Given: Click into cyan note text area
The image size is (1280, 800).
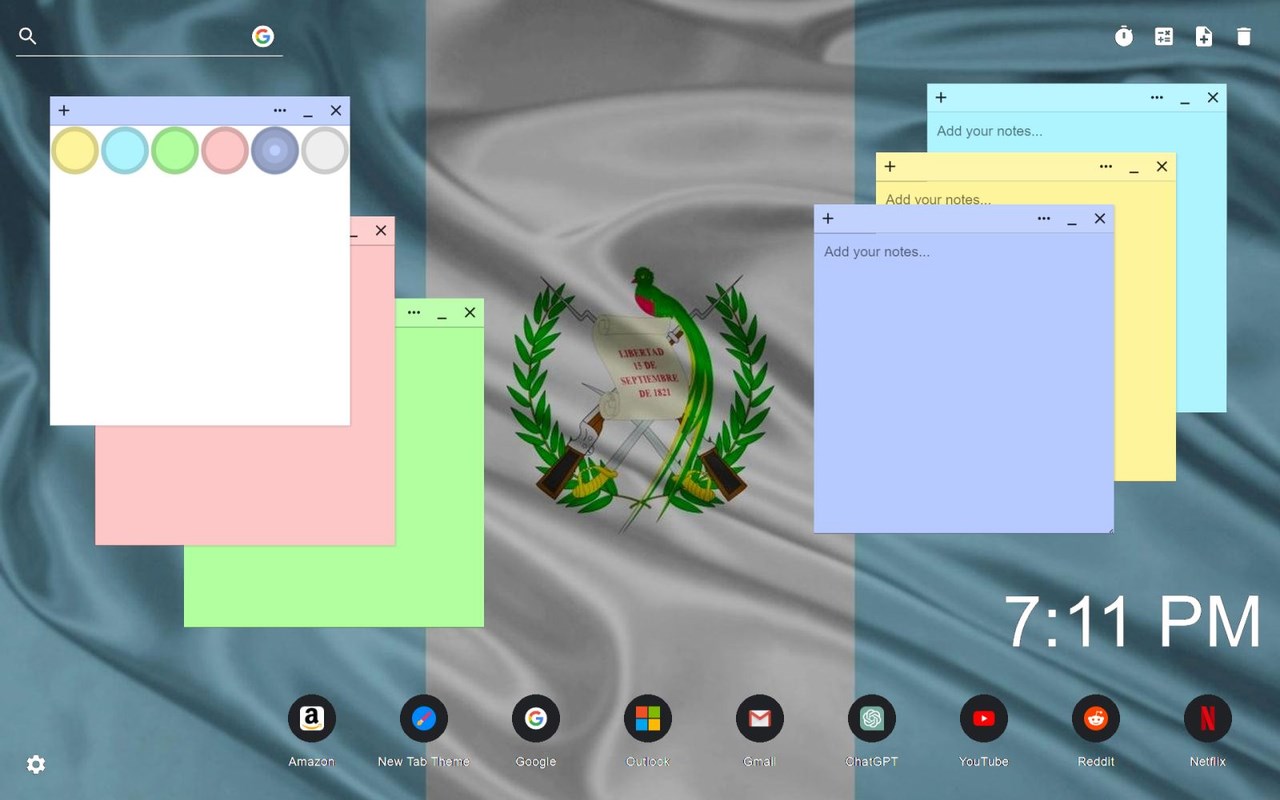Looking at the screenshot, I should 1076,131.
